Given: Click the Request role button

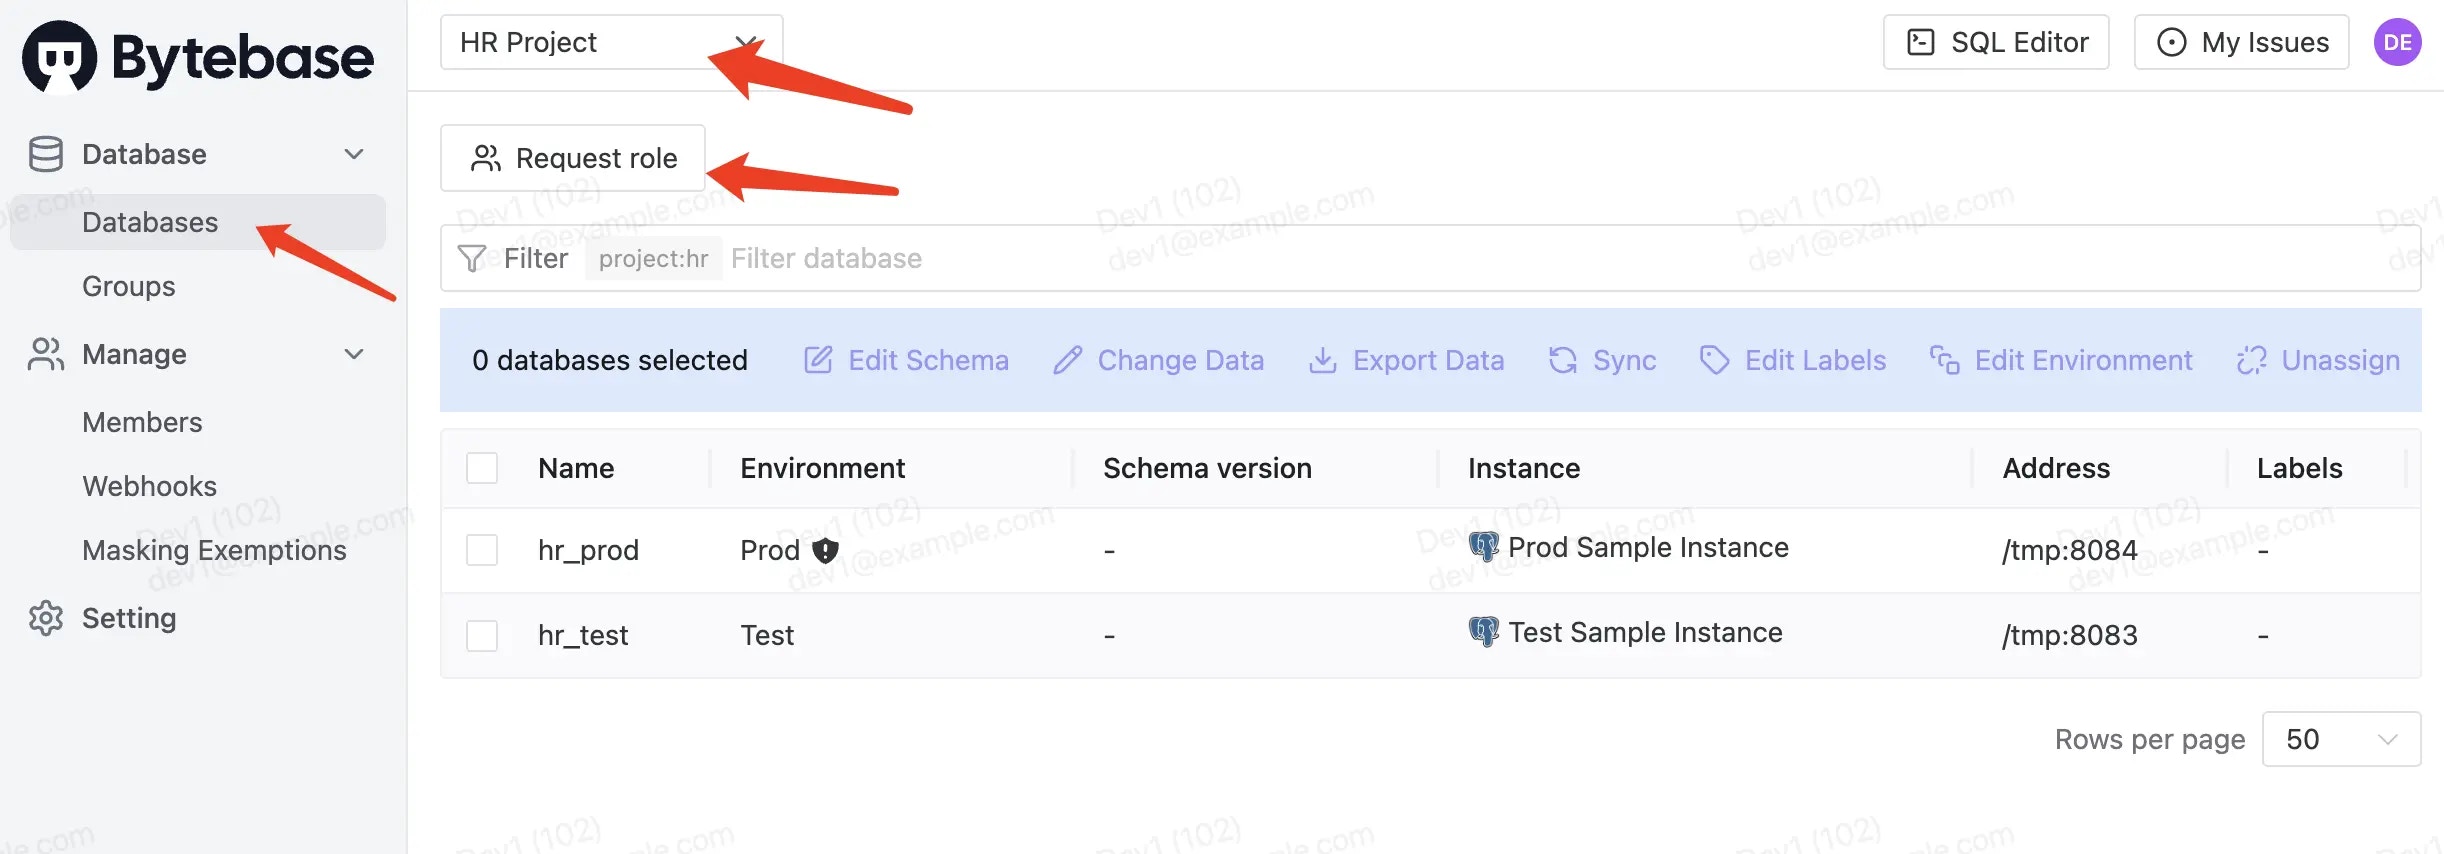Looking at the screenshot, I should point(571,158).
